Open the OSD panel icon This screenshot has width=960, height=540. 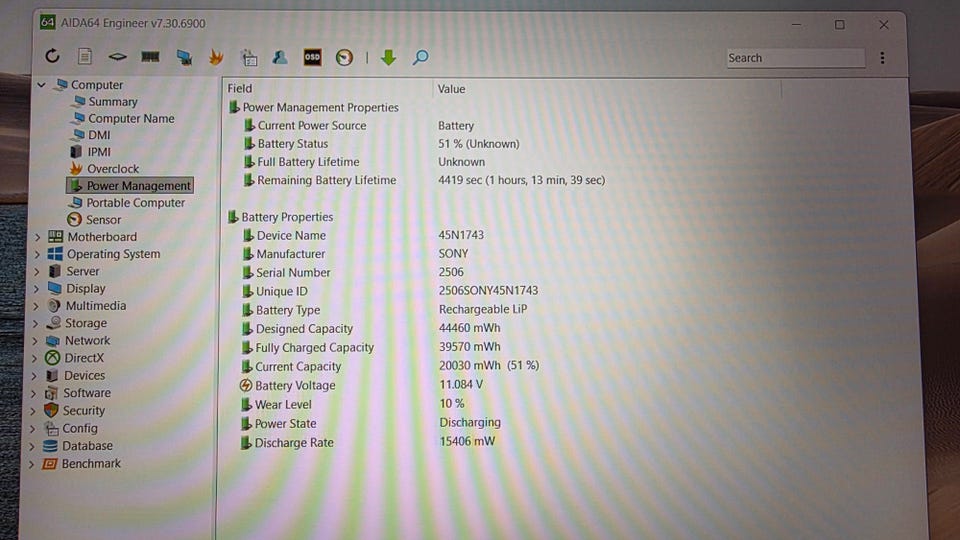pyautogui.click(x=312, y=57)
